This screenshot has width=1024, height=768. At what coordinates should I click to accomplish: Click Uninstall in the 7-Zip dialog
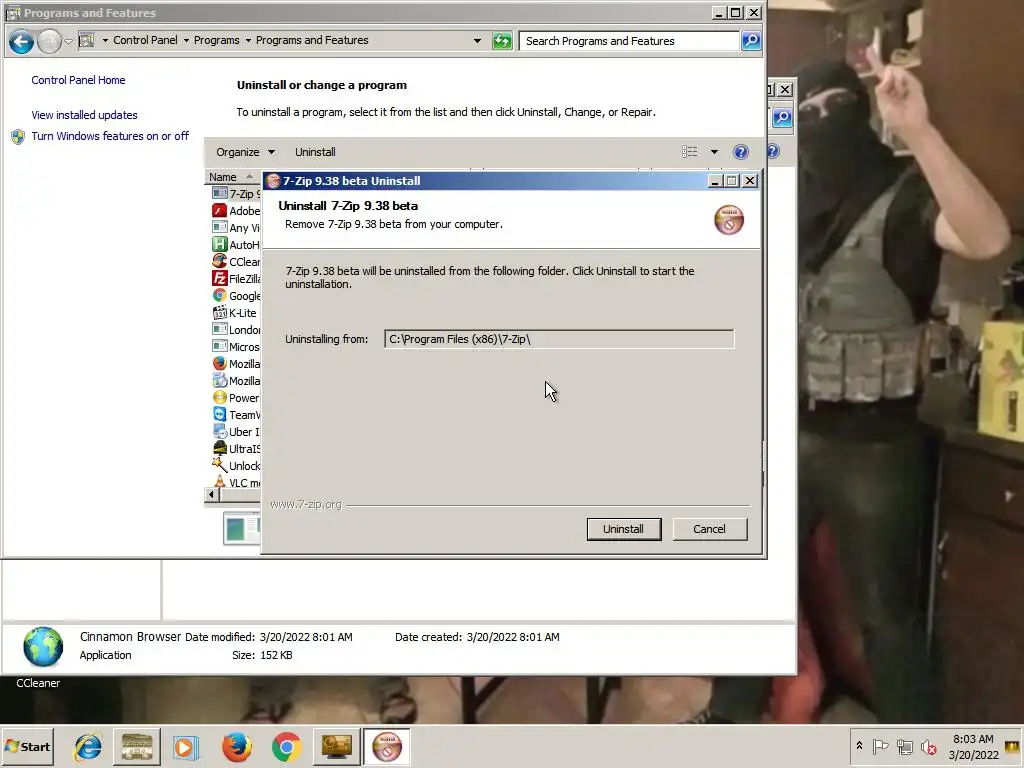[x=624, y=529]
